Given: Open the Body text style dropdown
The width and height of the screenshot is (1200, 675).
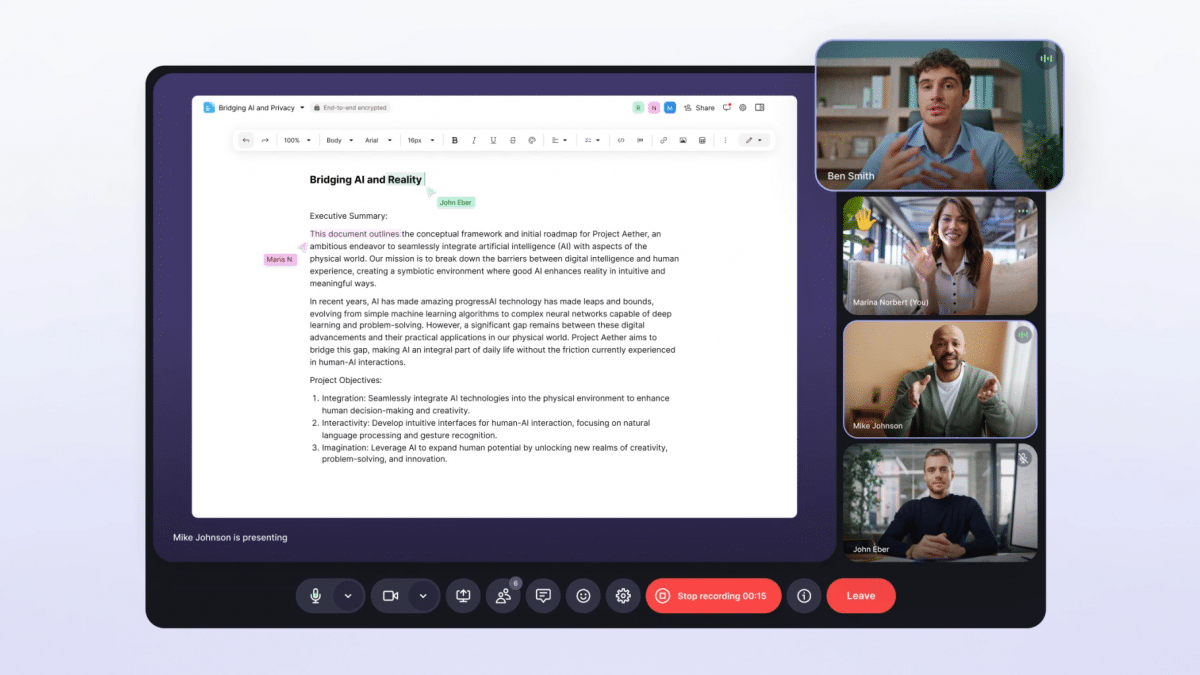Looking at the screenshot, I should pyautogui.click(x=339, y=140).
